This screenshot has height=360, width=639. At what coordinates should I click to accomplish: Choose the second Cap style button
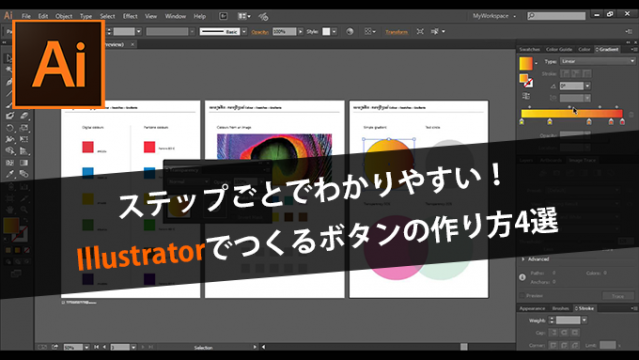pyautogui.click(x=564, y=333)
